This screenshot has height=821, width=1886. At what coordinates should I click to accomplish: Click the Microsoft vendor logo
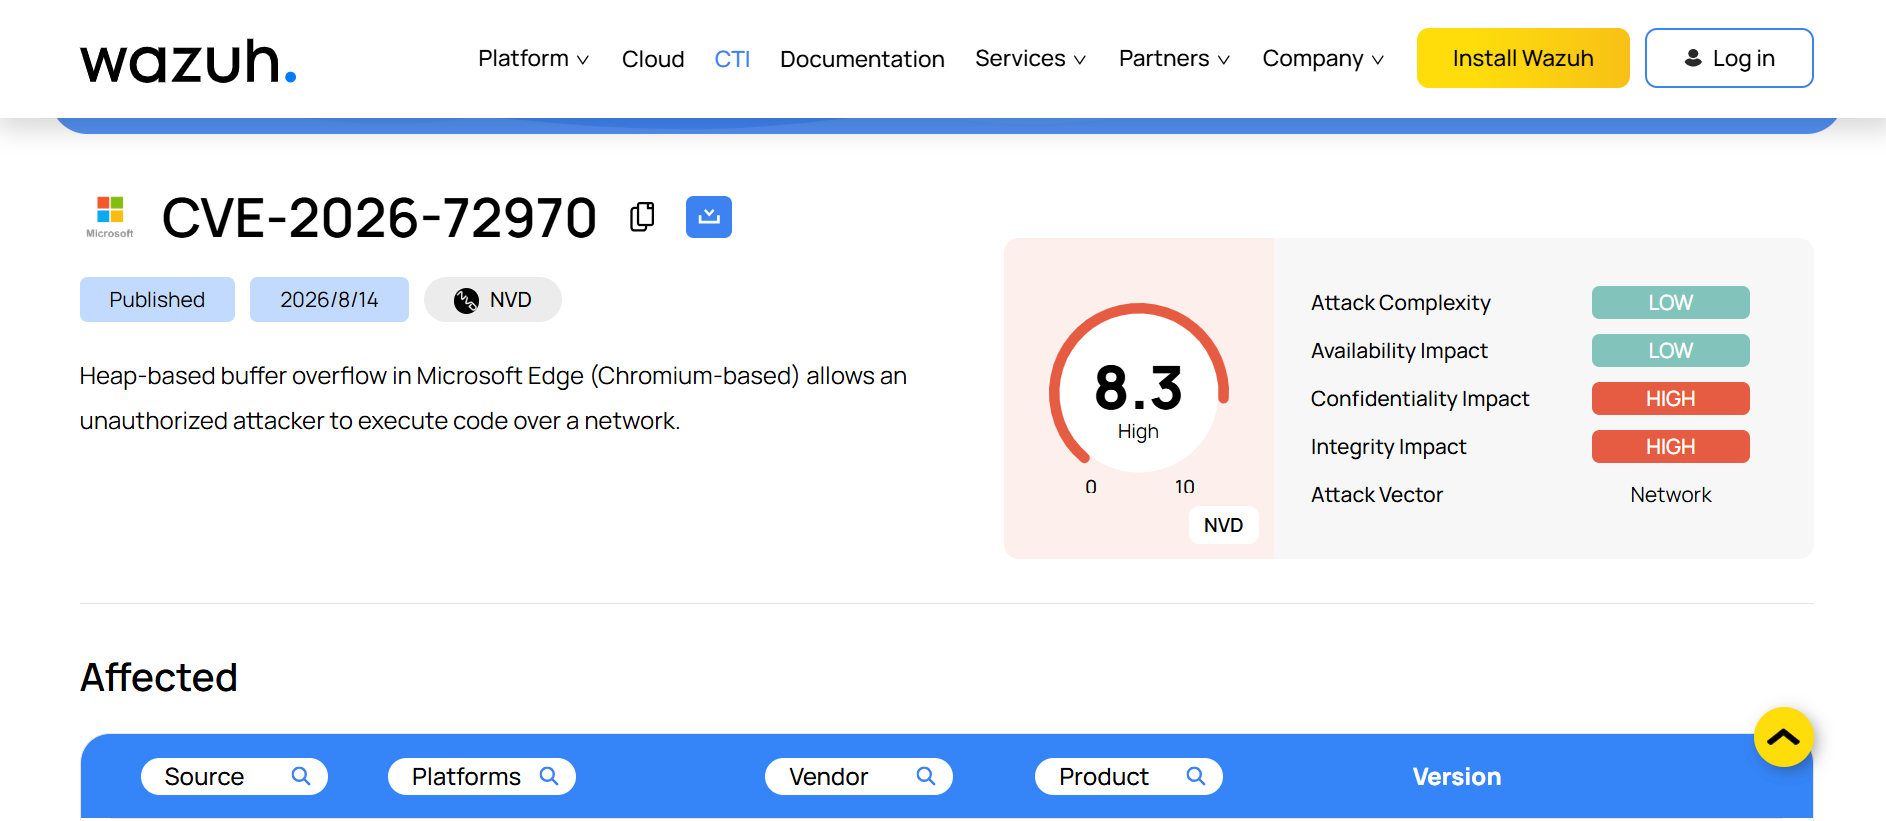(110, 217)
